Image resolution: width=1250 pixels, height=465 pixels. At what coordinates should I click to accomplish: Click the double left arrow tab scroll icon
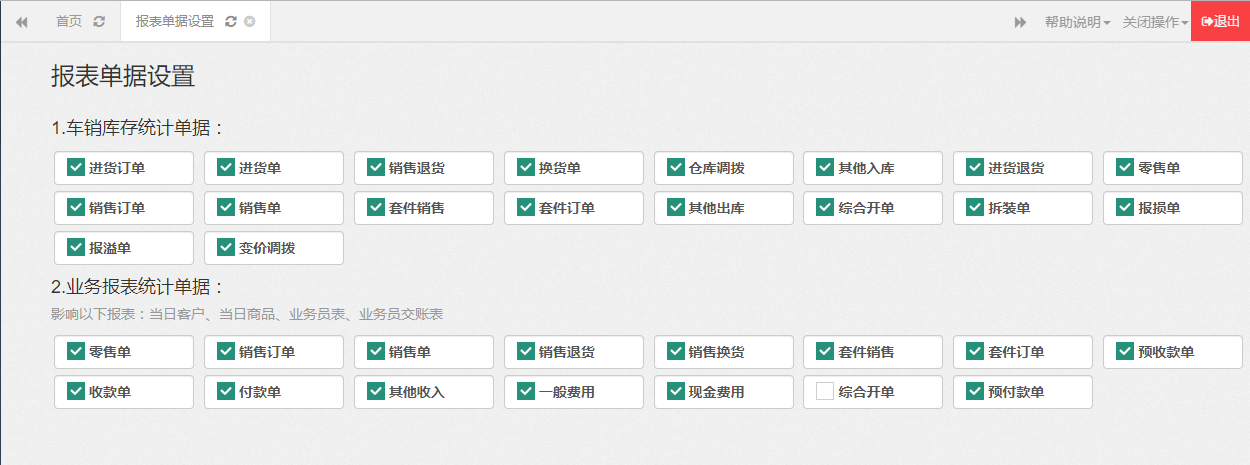[21, 21]
